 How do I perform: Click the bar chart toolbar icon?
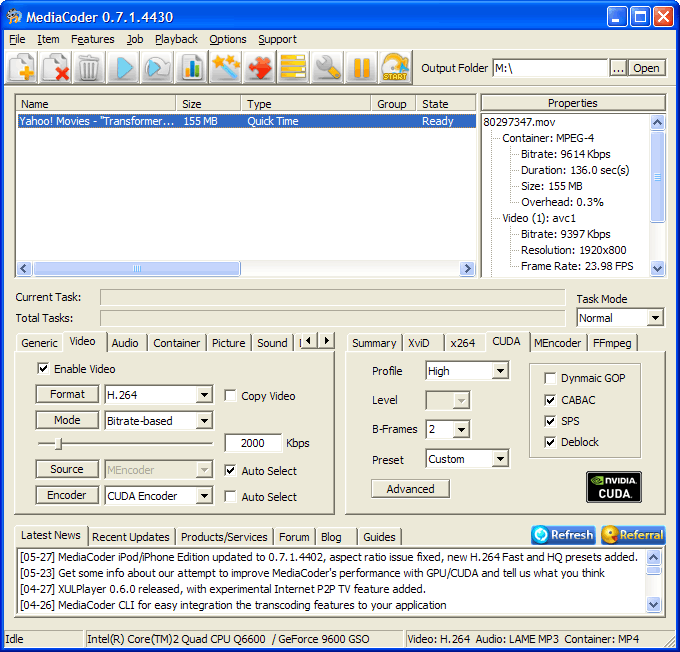(191, 68)
